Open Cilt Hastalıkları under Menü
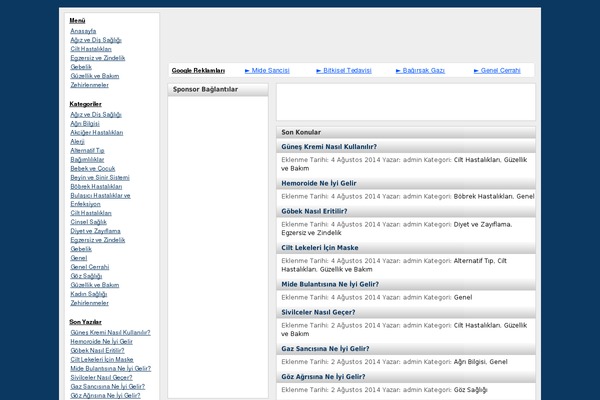Viewport: 600px width, 400px height. click(x=91, y=49)
